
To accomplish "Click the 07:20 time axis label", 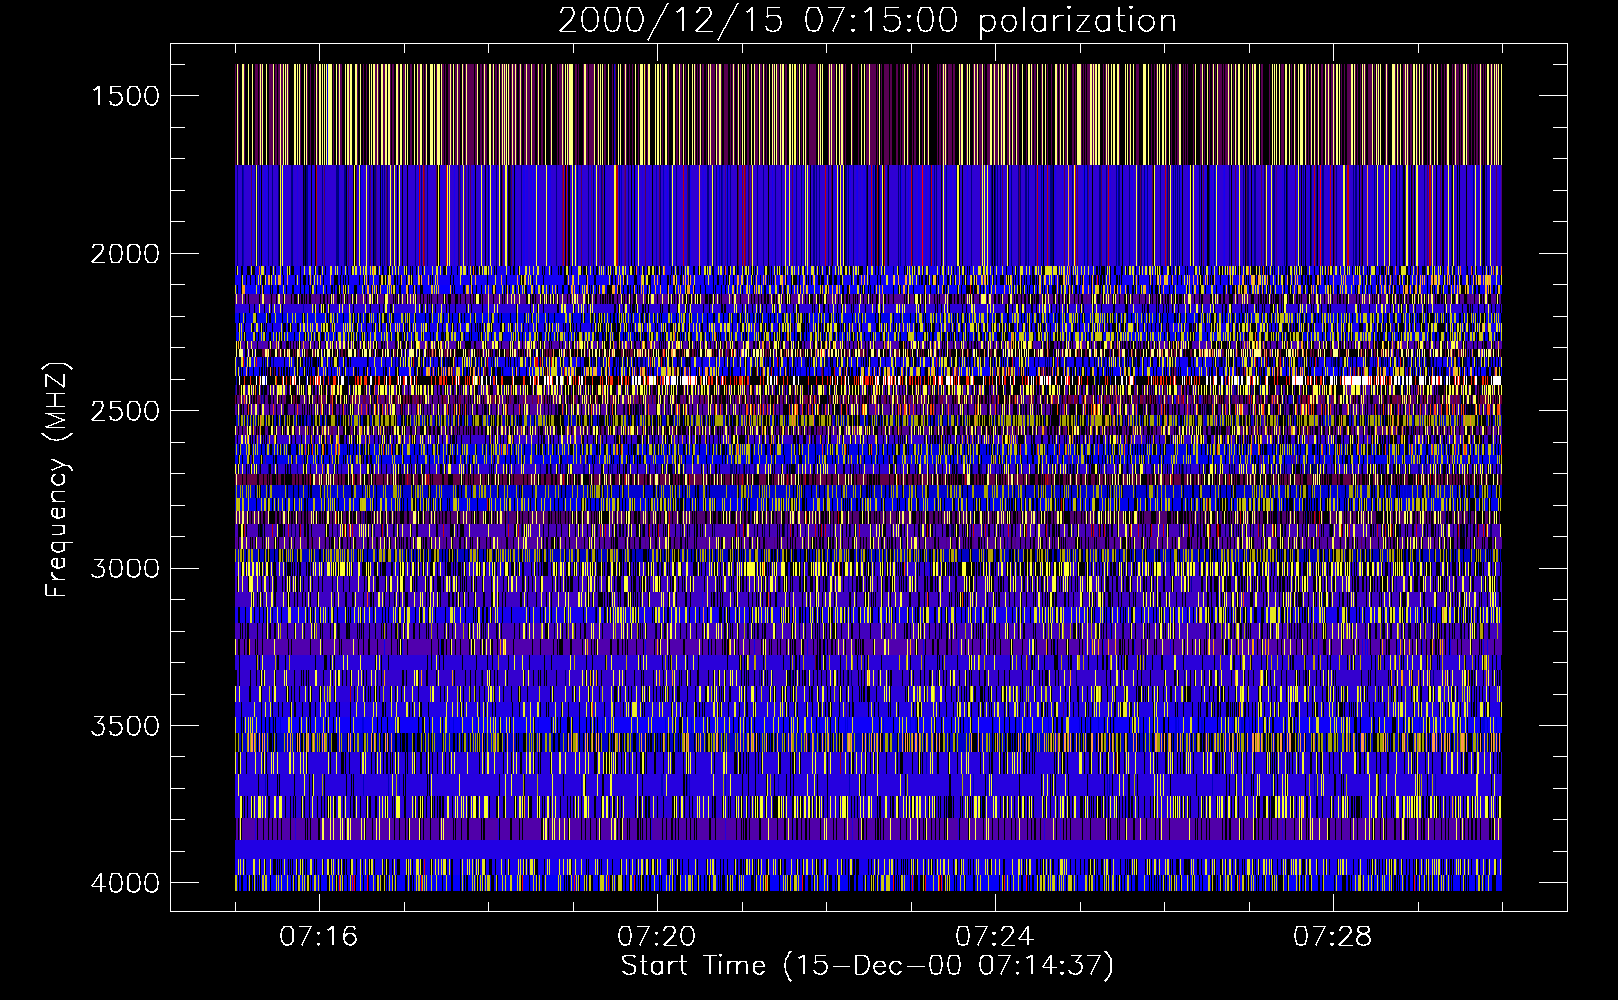I will (656, 937).
